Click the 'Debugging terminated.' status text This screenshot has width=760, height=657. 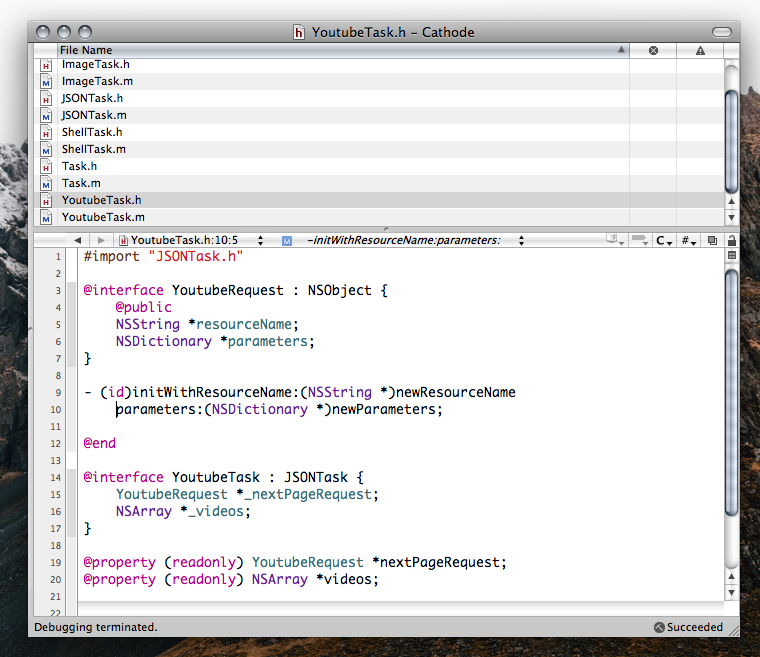pos(95,627)
